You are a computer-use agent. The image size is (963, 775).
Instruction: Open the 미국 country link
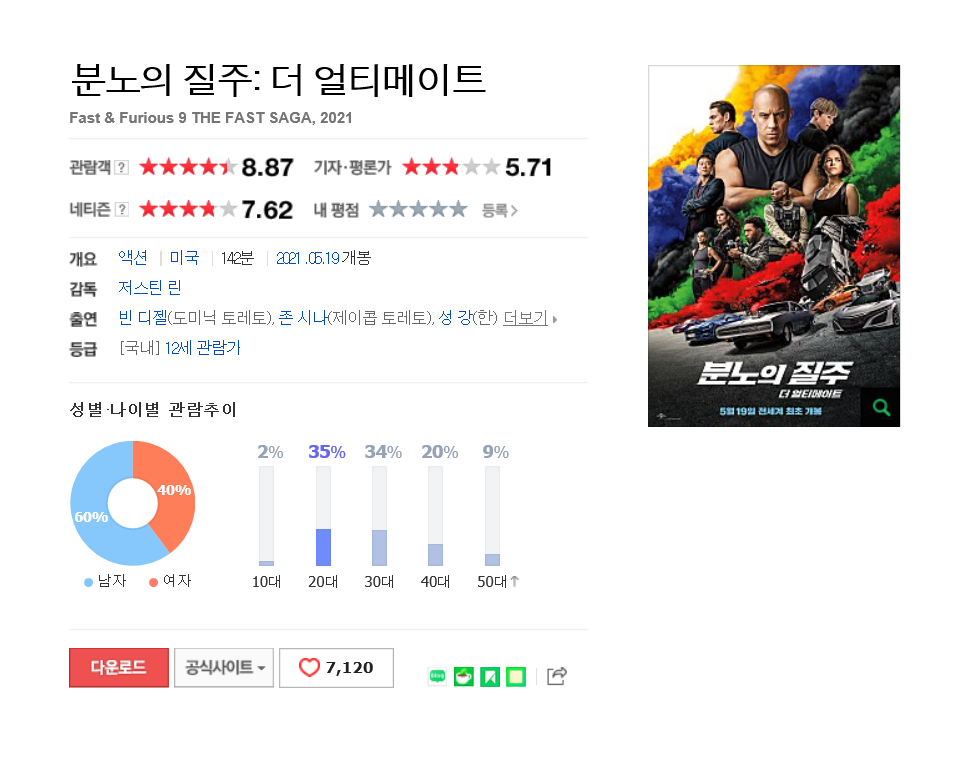pos(184,258)
